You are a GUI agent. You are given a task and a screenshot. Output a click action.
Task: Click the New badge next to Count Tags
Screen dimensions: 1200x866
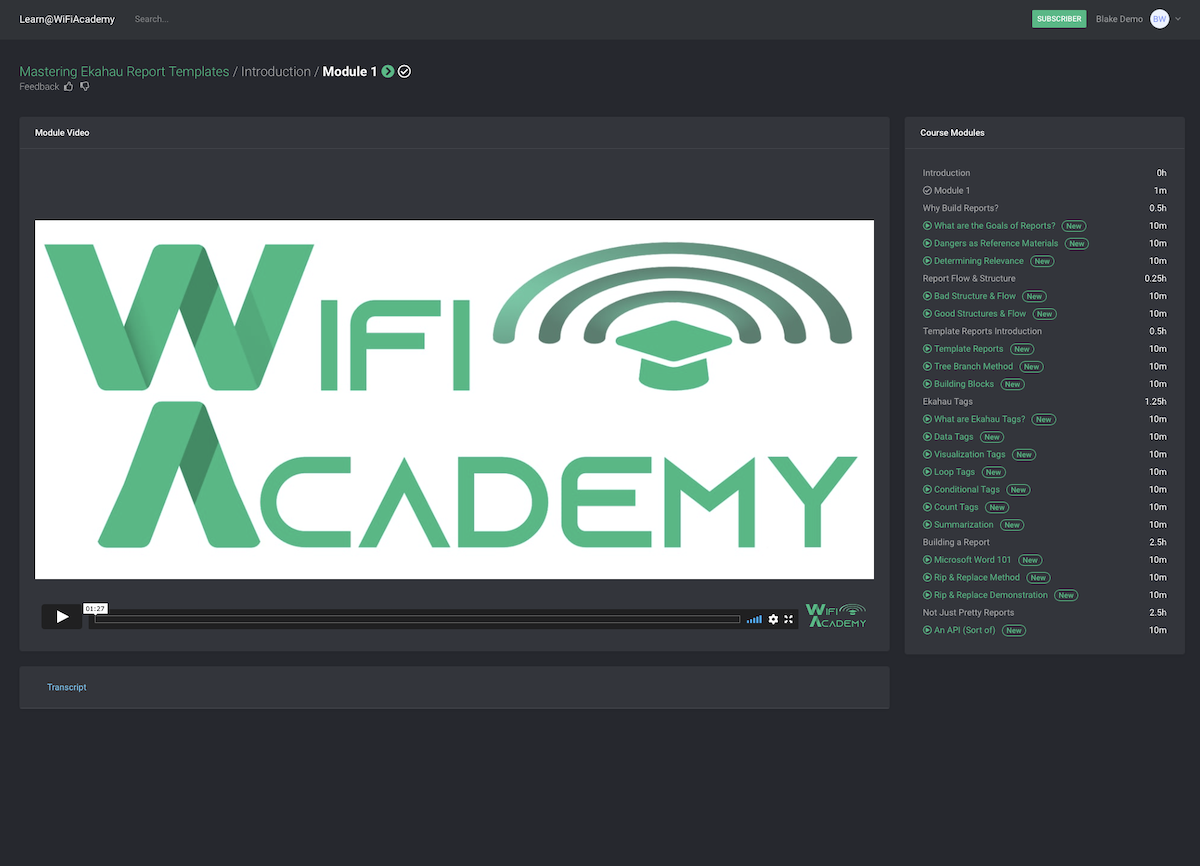[x=997, y=507]
